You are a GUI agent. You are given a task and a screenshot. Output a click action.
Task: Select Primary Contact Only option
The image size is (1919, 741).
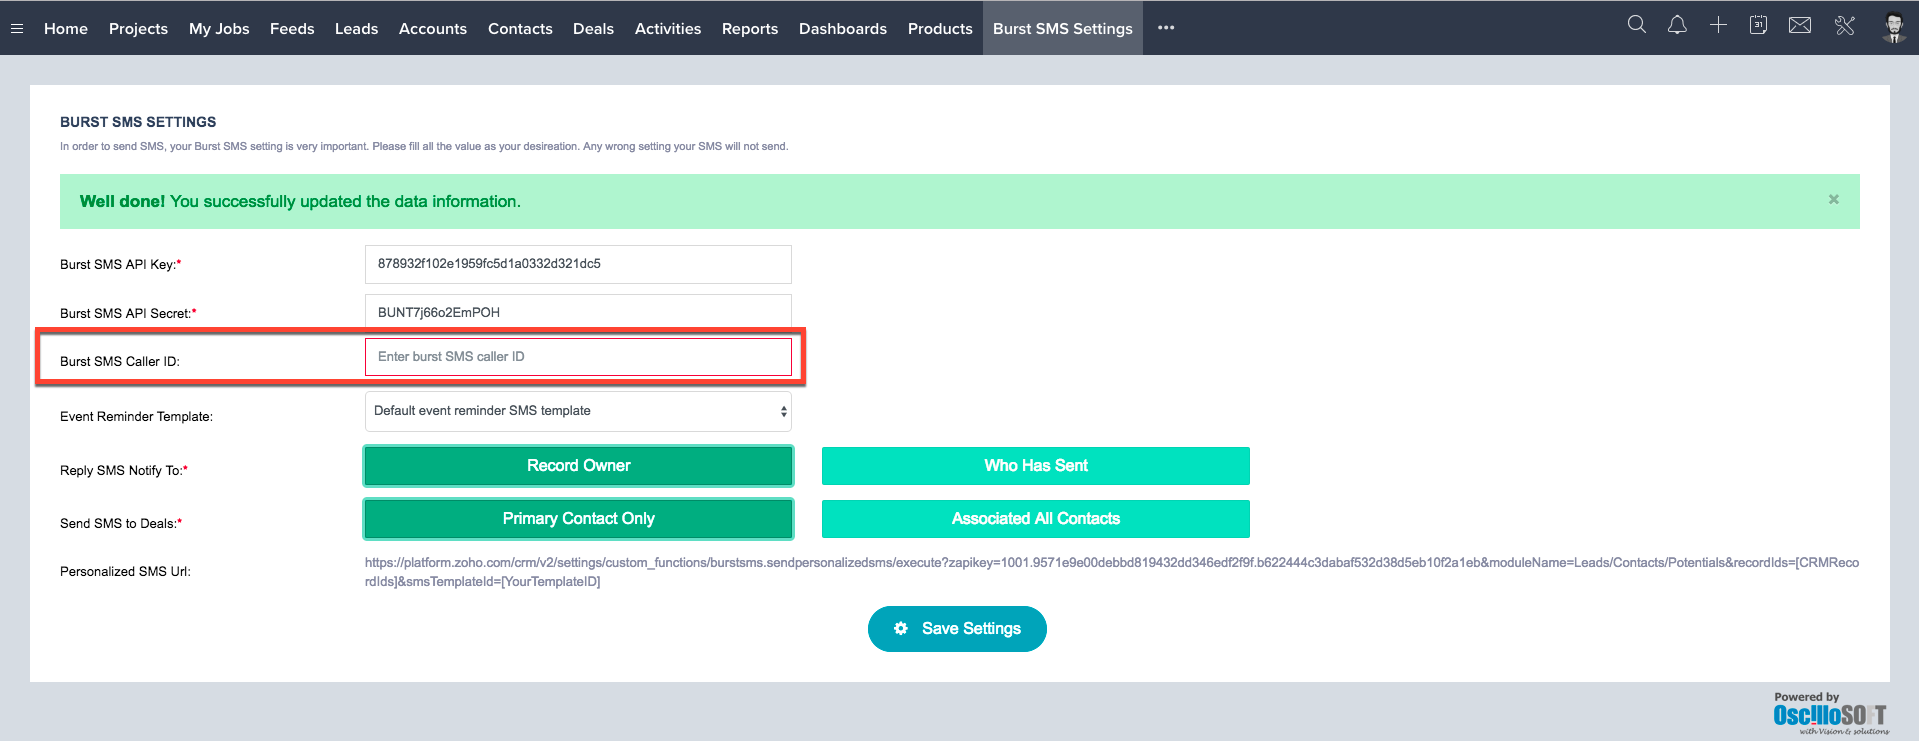click(x=578, y=519)
